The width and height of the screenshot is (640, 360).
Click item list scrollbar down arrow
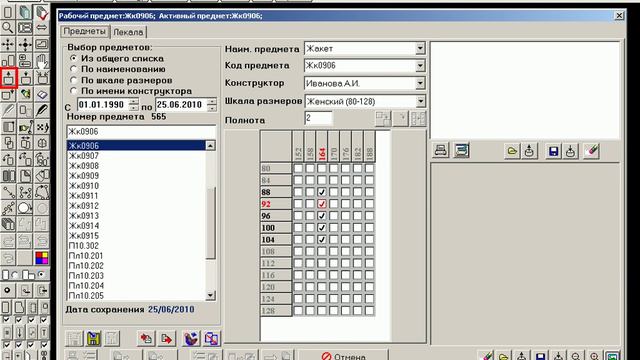tap(211, 295)
